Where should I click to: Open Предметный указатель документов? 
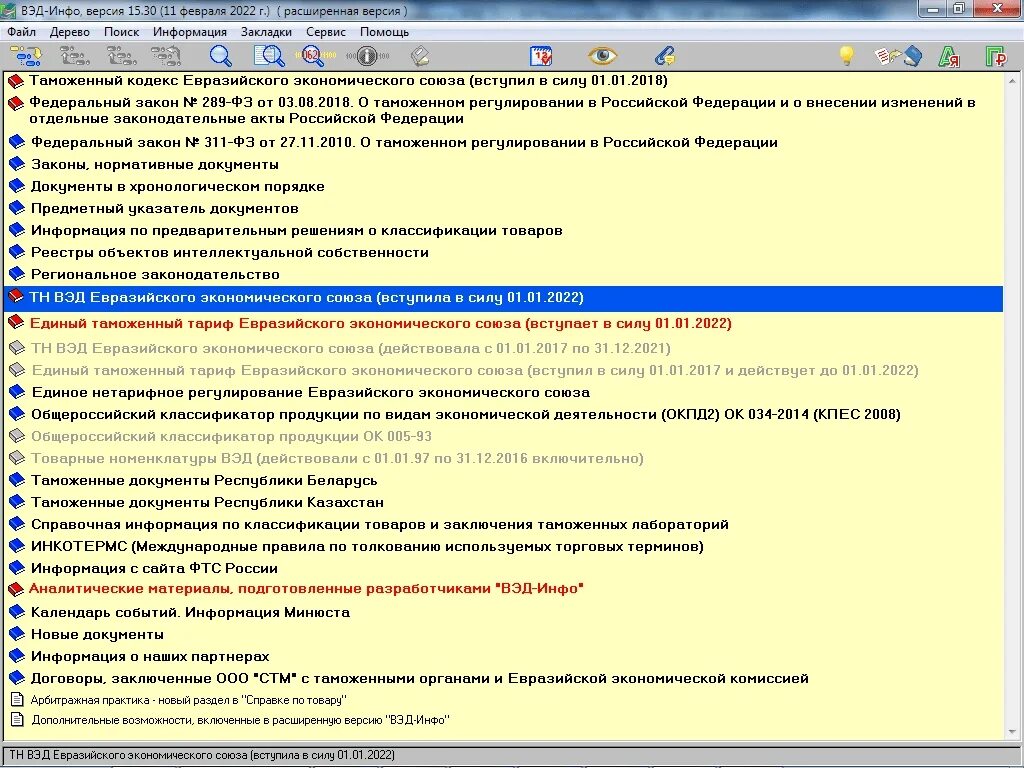[x=165, y=209]
